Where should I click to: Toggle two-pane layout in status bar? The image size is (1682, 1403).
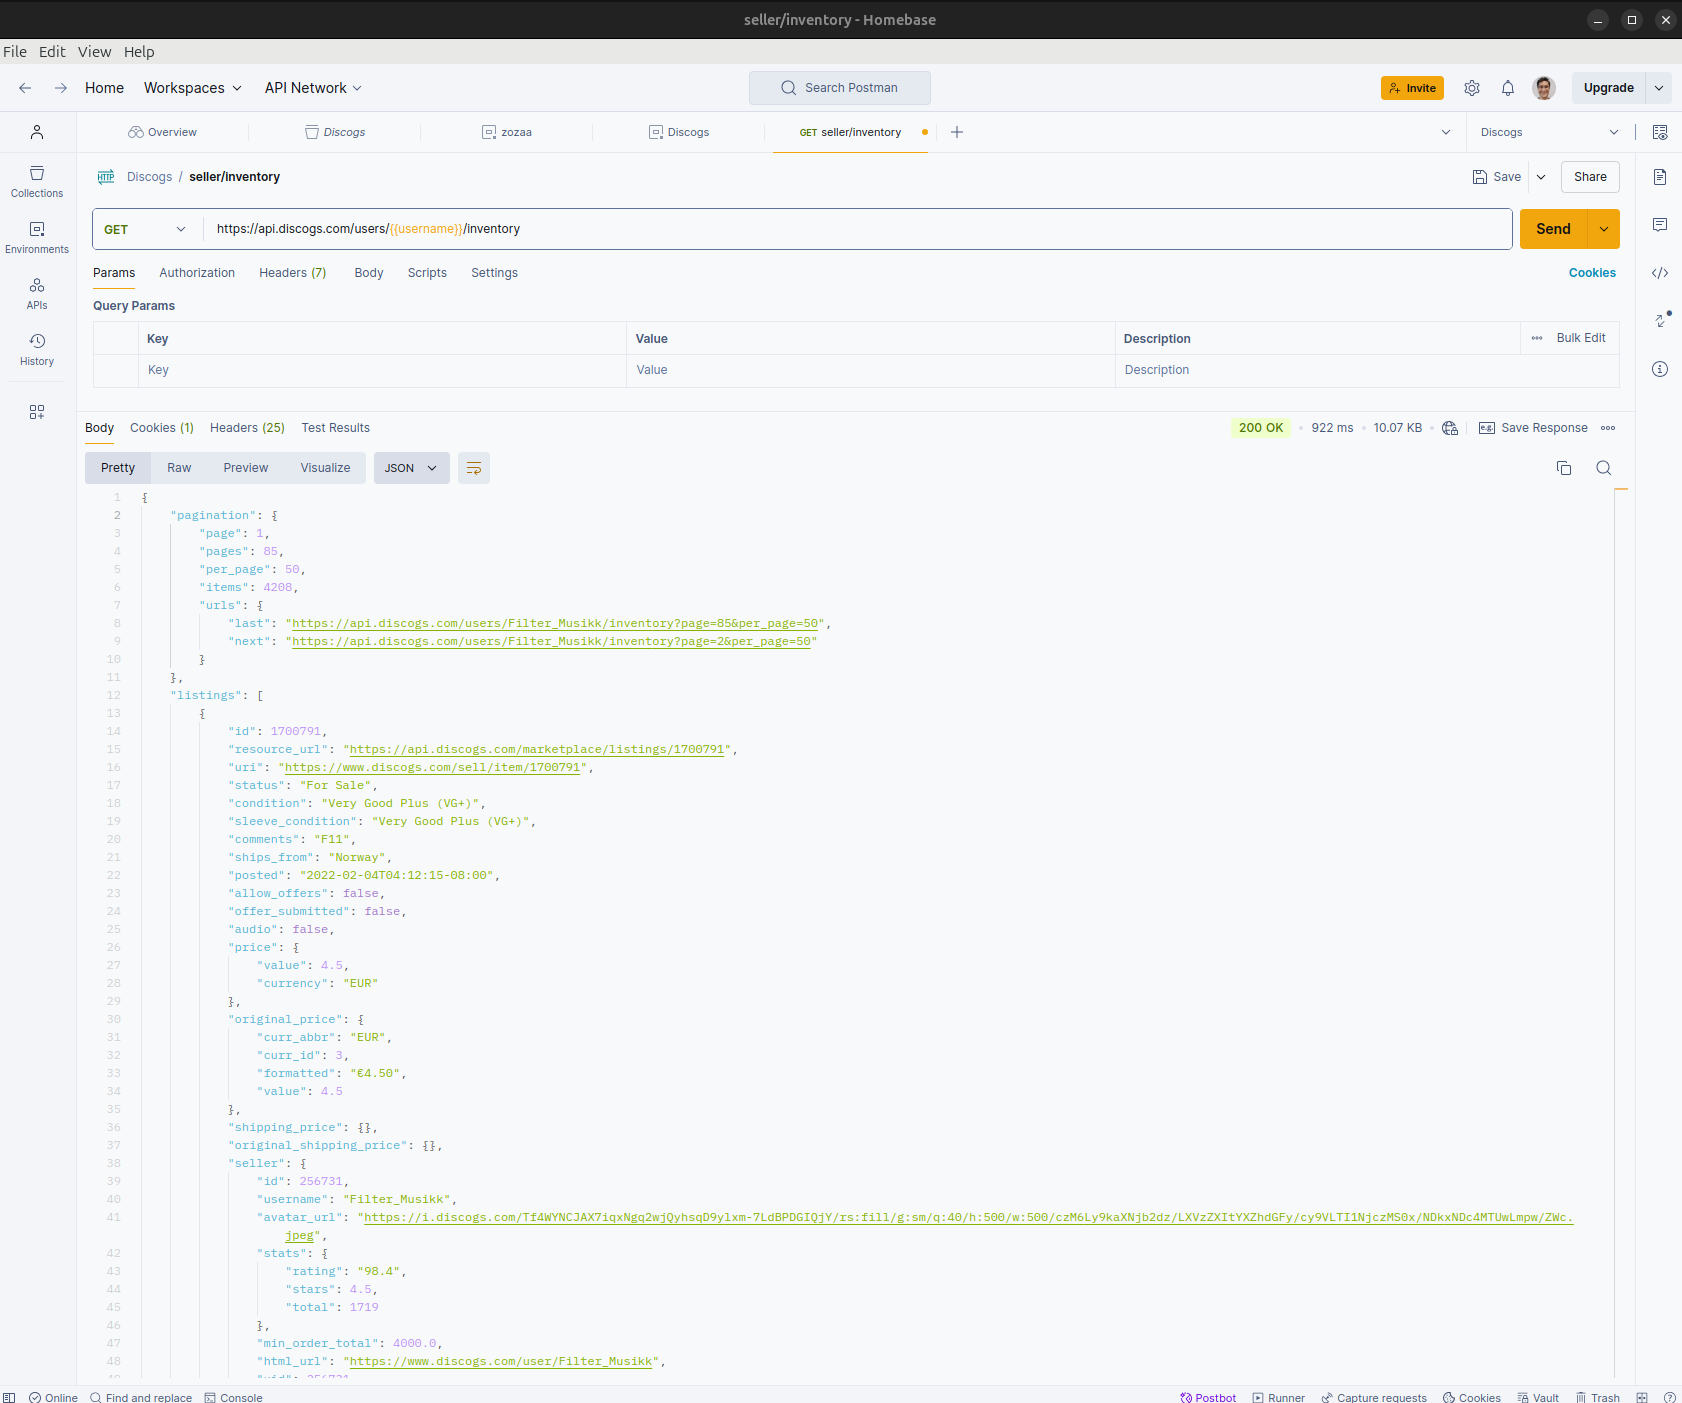1642,1397
